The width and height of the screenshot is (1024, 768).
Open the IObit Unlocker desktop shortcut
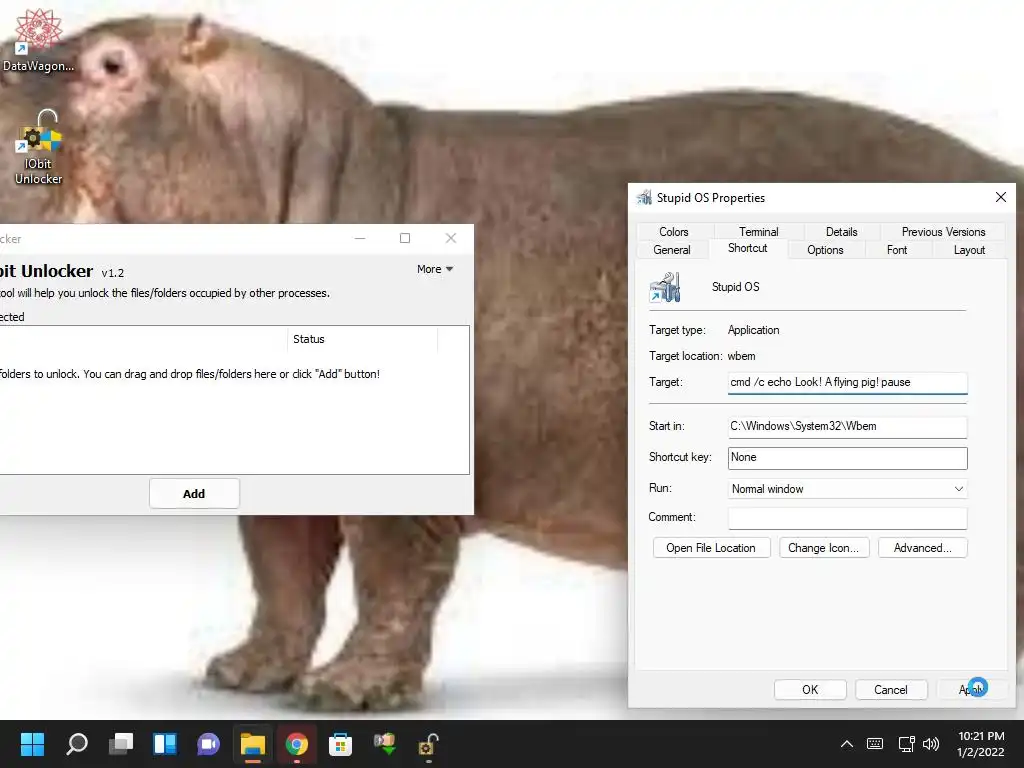39,148
